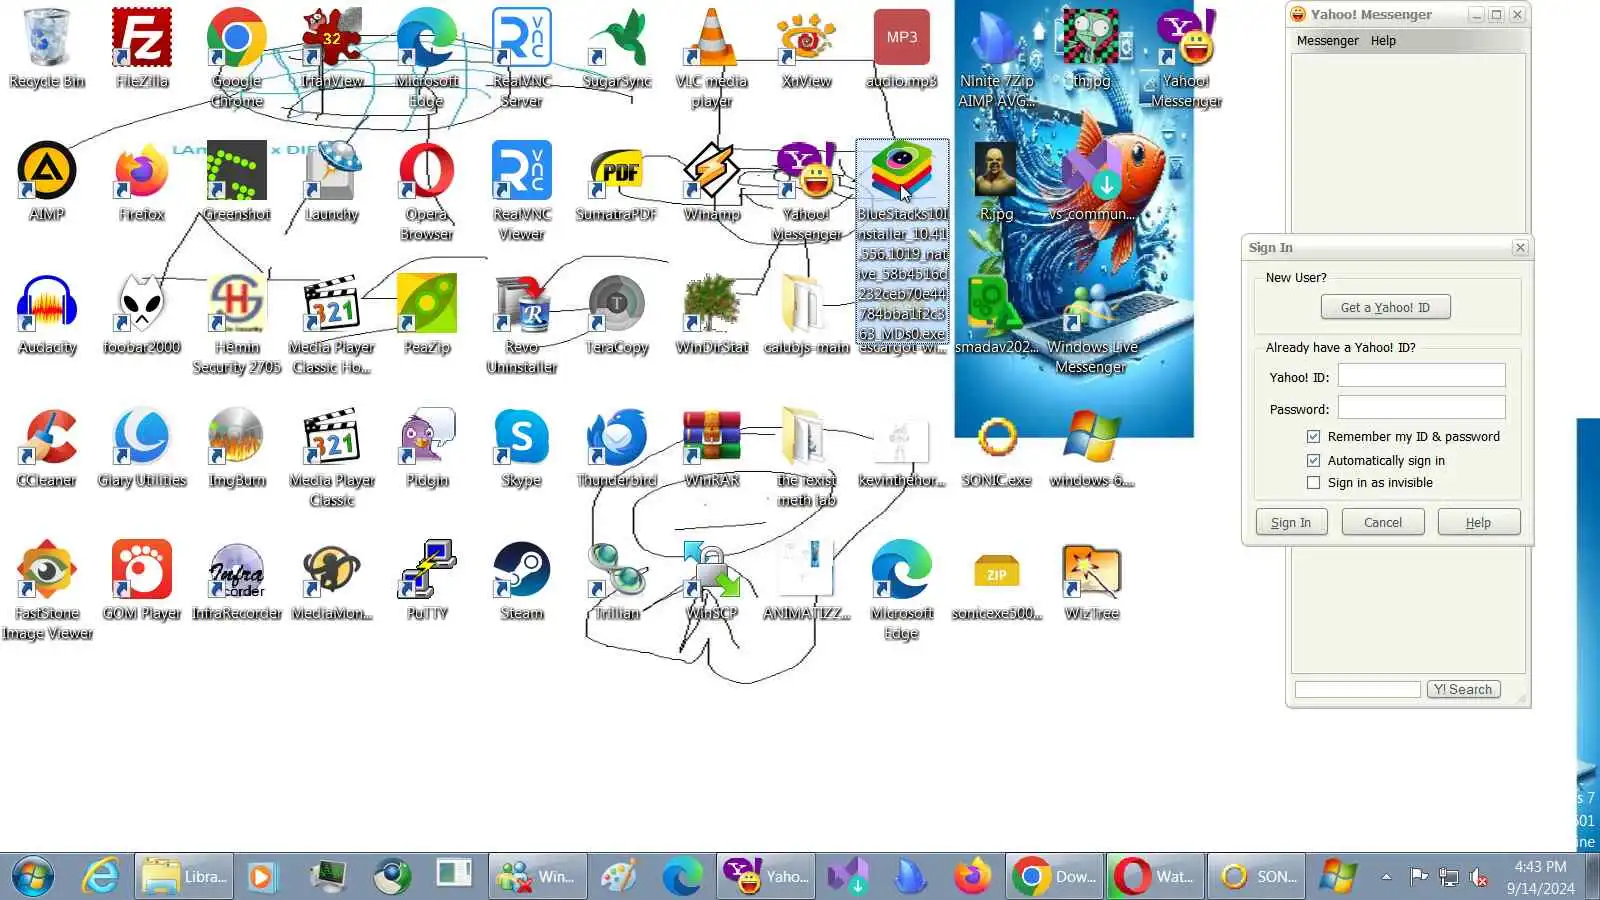Open the ImgBurn desktop shortcut
1600x900 pixels.
click(x=237, y=447)
